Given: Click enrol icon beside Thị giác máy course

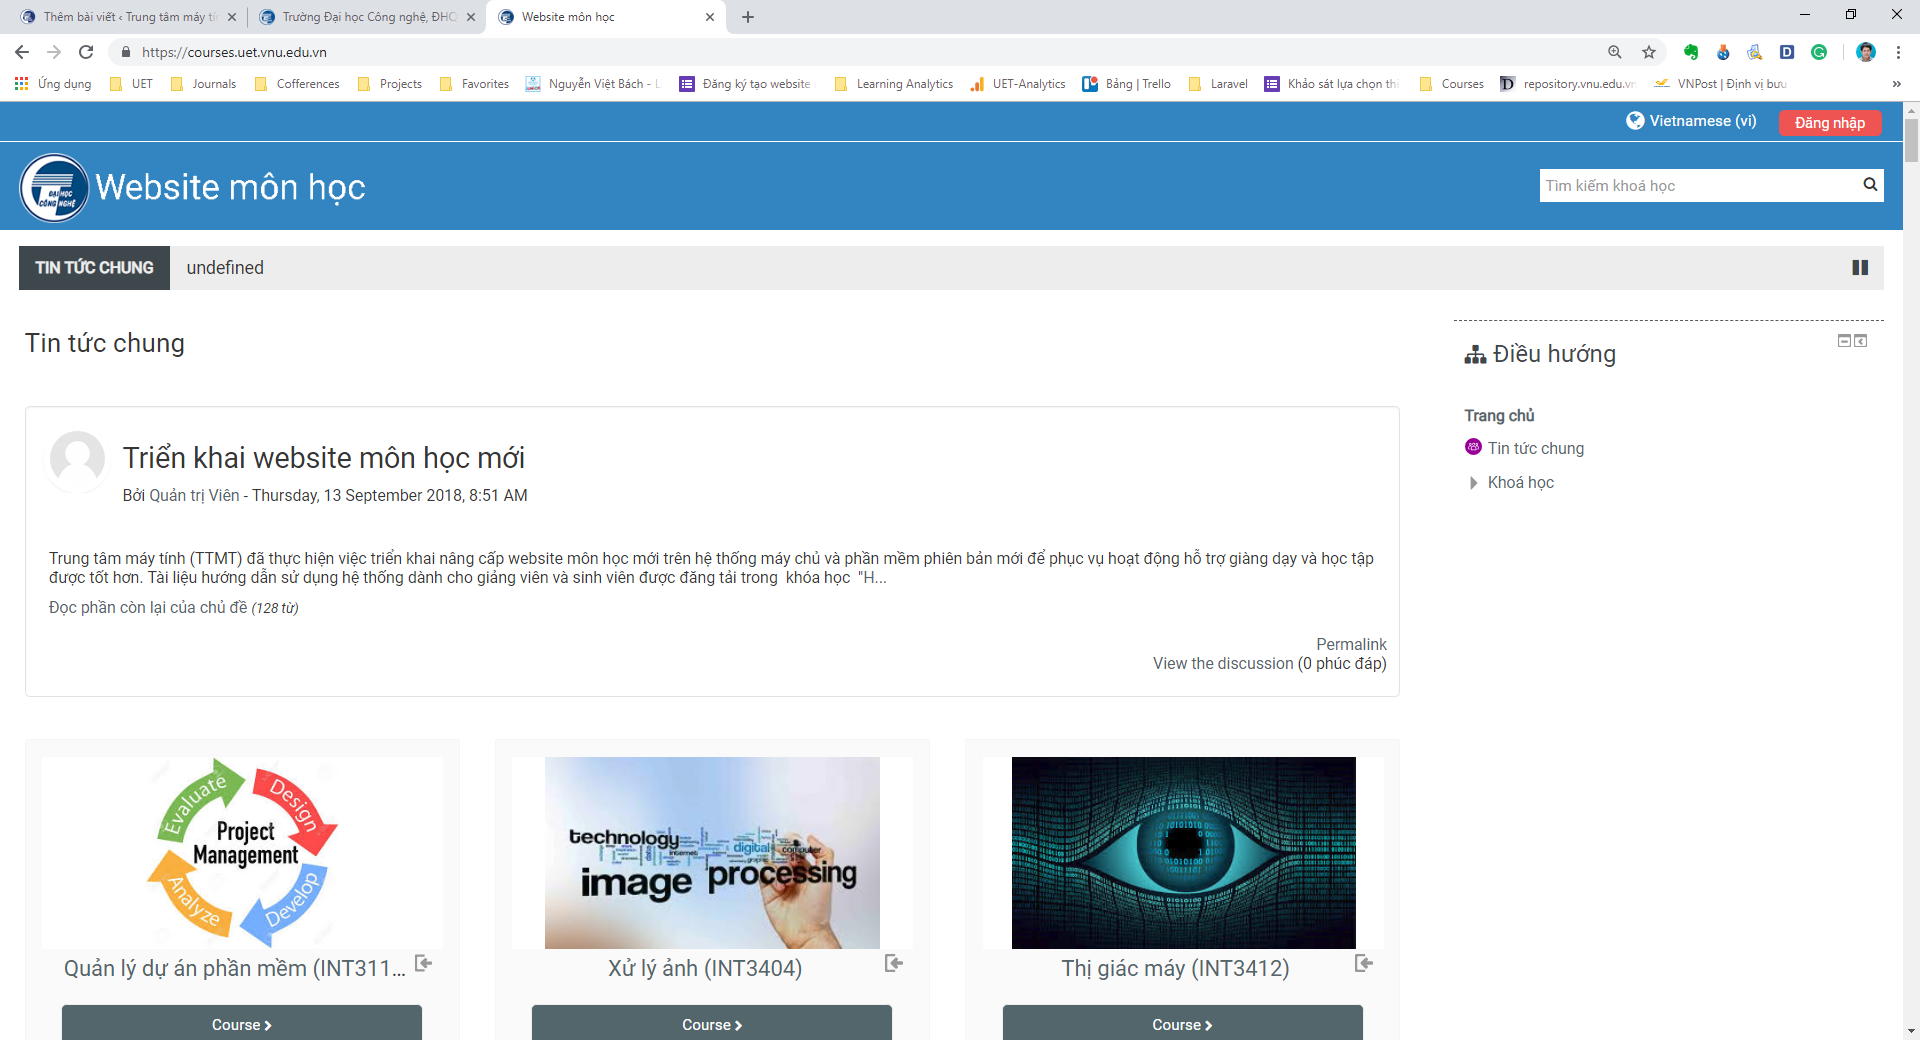Looking at the screenshot, I should click(x=1363, y=963).
